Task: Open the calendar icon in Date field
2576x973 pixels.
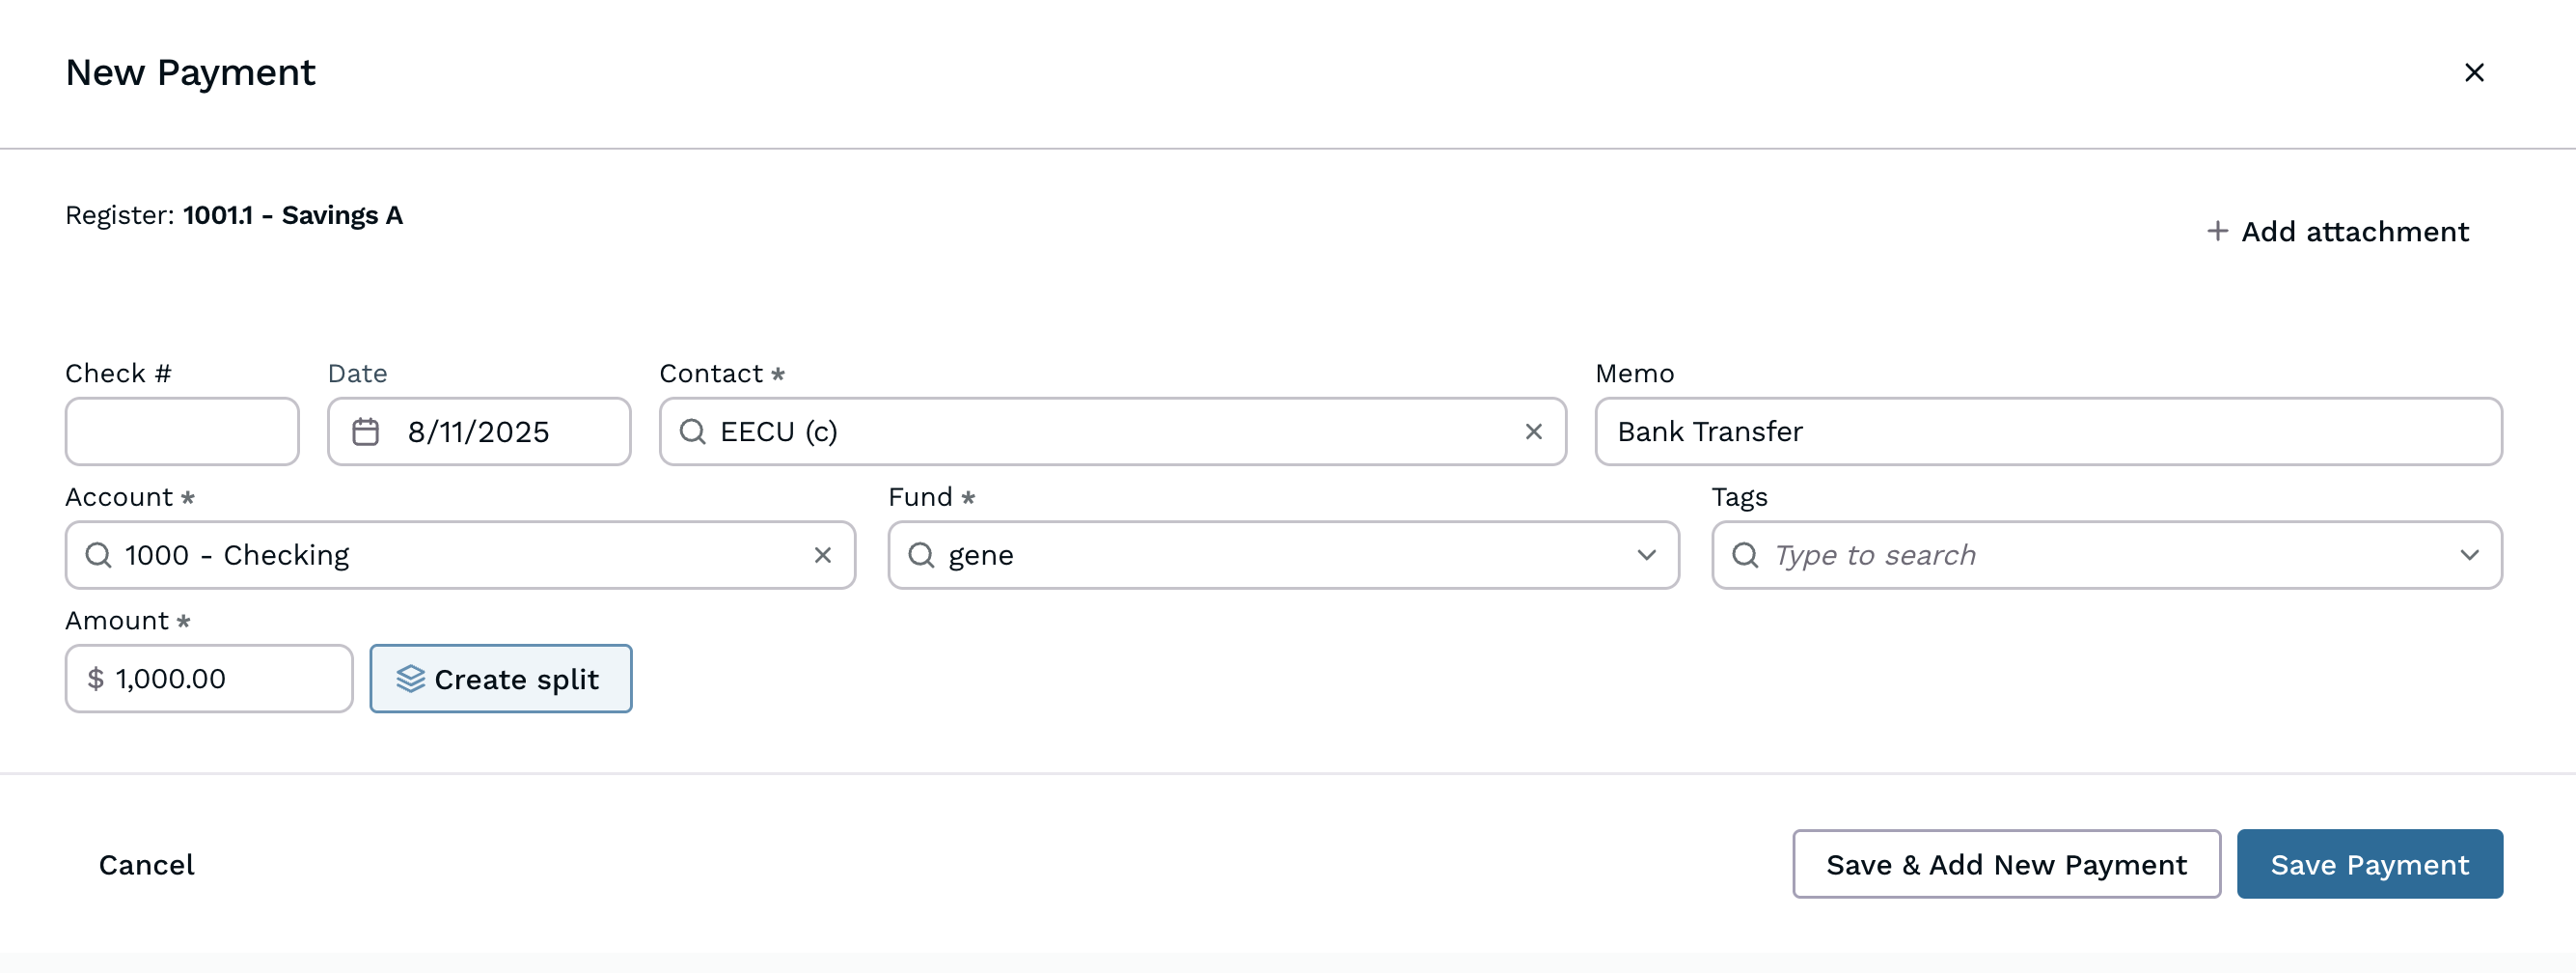Action: point(366,432)
